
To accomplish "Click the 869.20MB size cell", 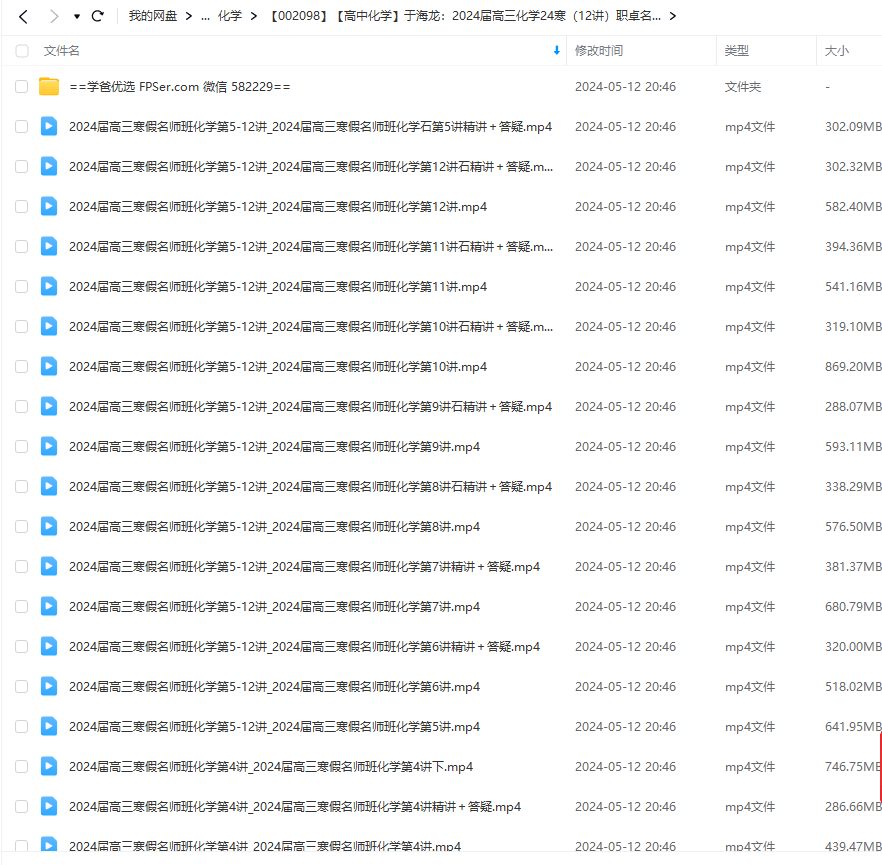I will (853, 367).
